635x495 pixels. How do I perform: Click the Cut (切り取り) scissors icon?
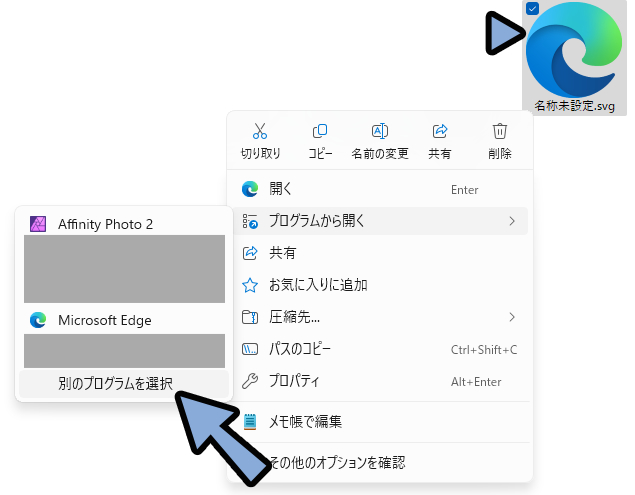260,131
